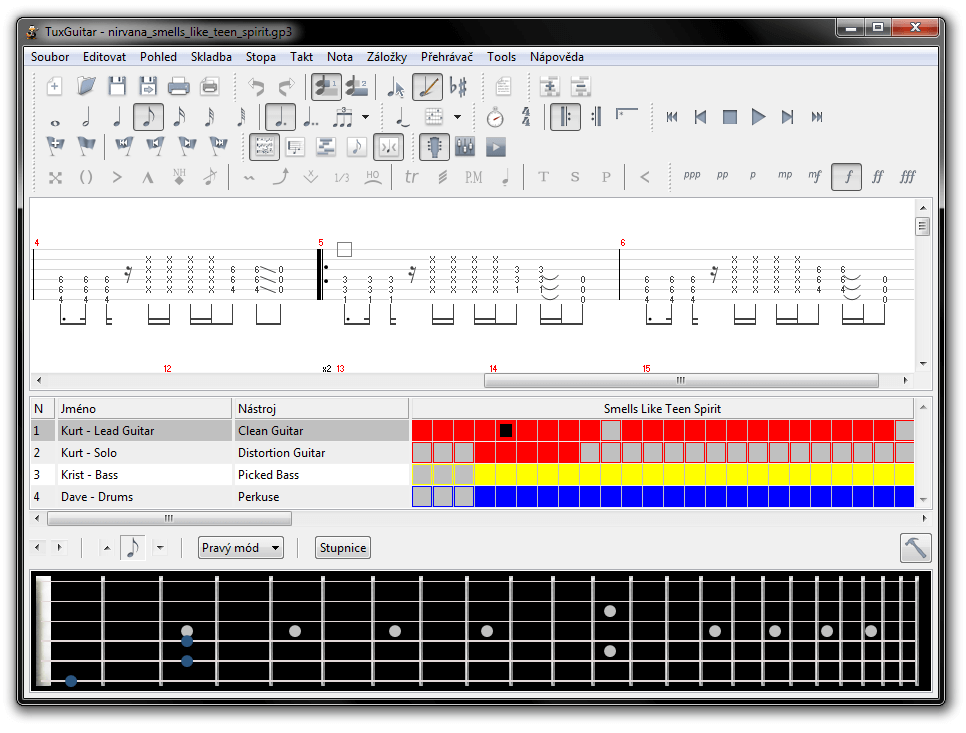Select the eighth note duration
The height and width of the screenshot is (733, 966).
(148, 117)
